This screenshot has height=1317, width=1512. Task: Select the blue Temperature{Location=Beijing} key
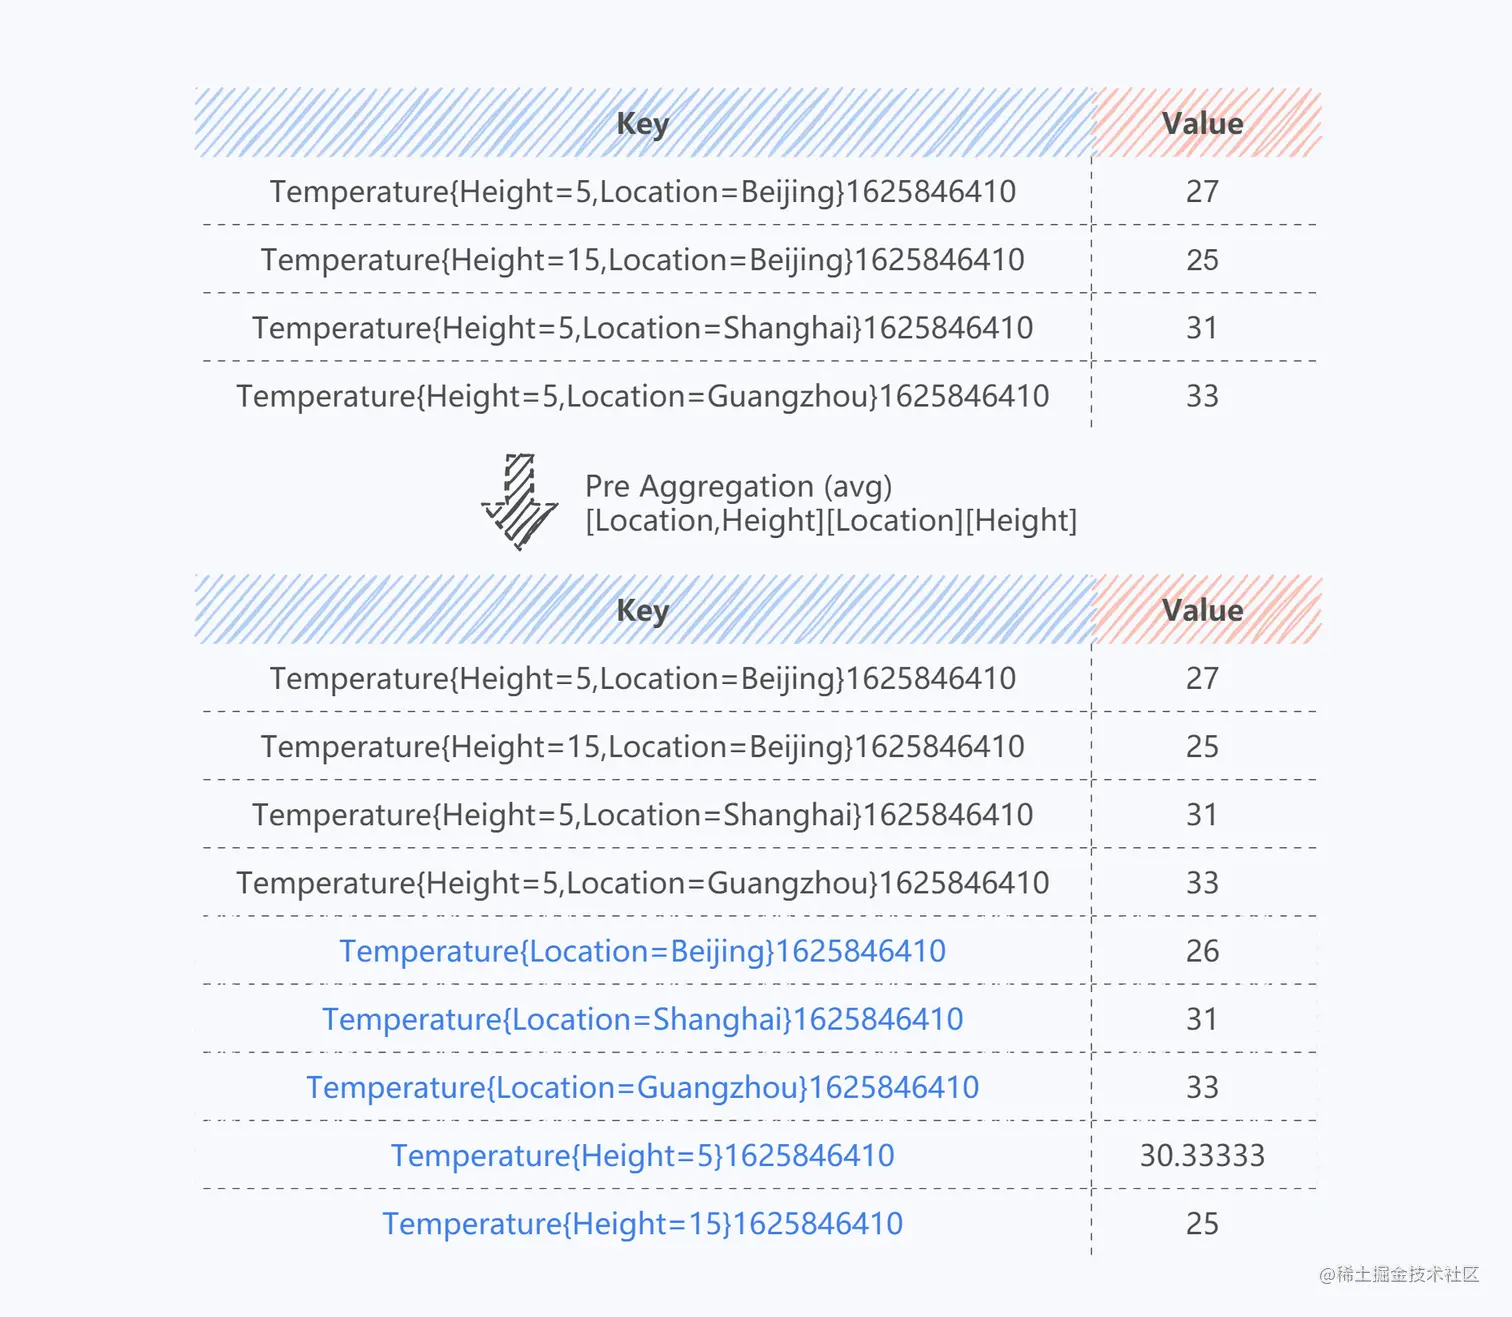coord(642,951)
